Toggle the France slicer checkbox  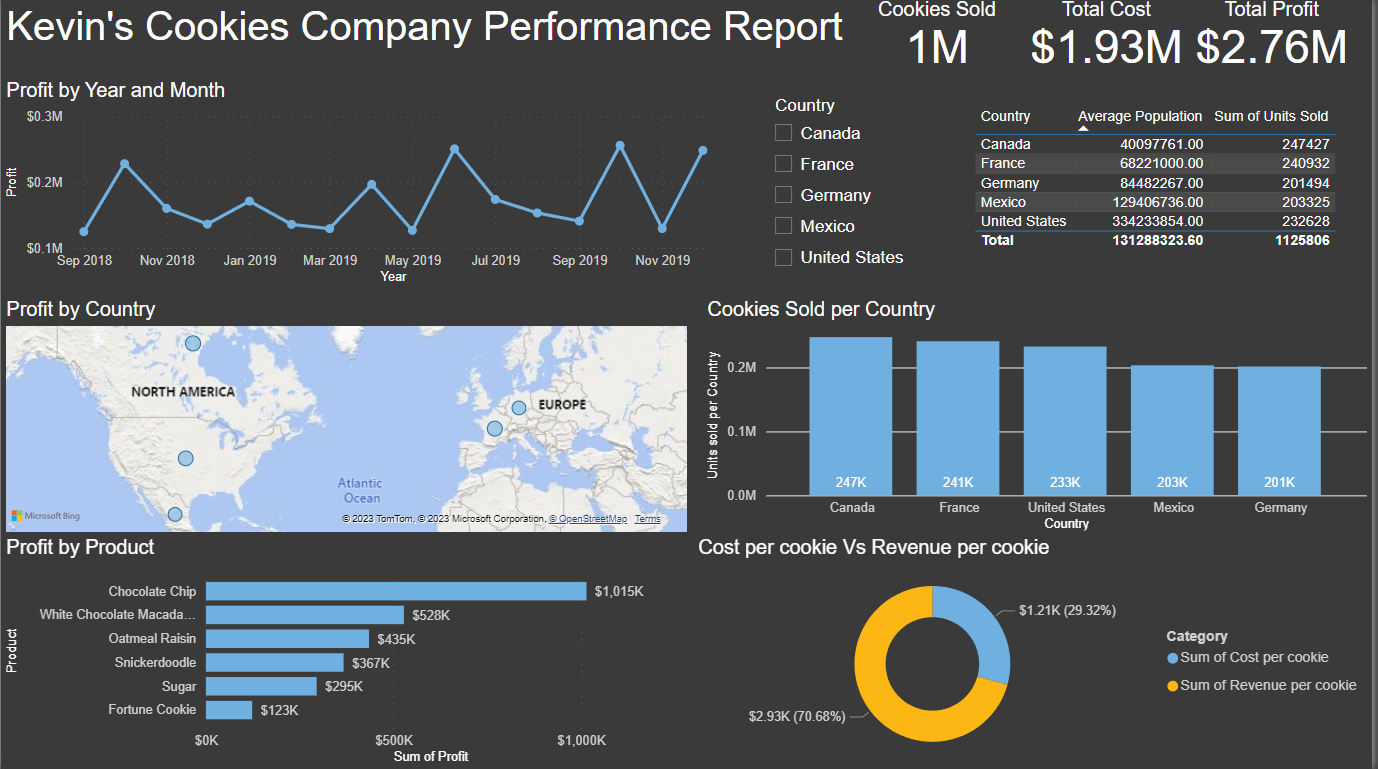[x=784, y=164]
